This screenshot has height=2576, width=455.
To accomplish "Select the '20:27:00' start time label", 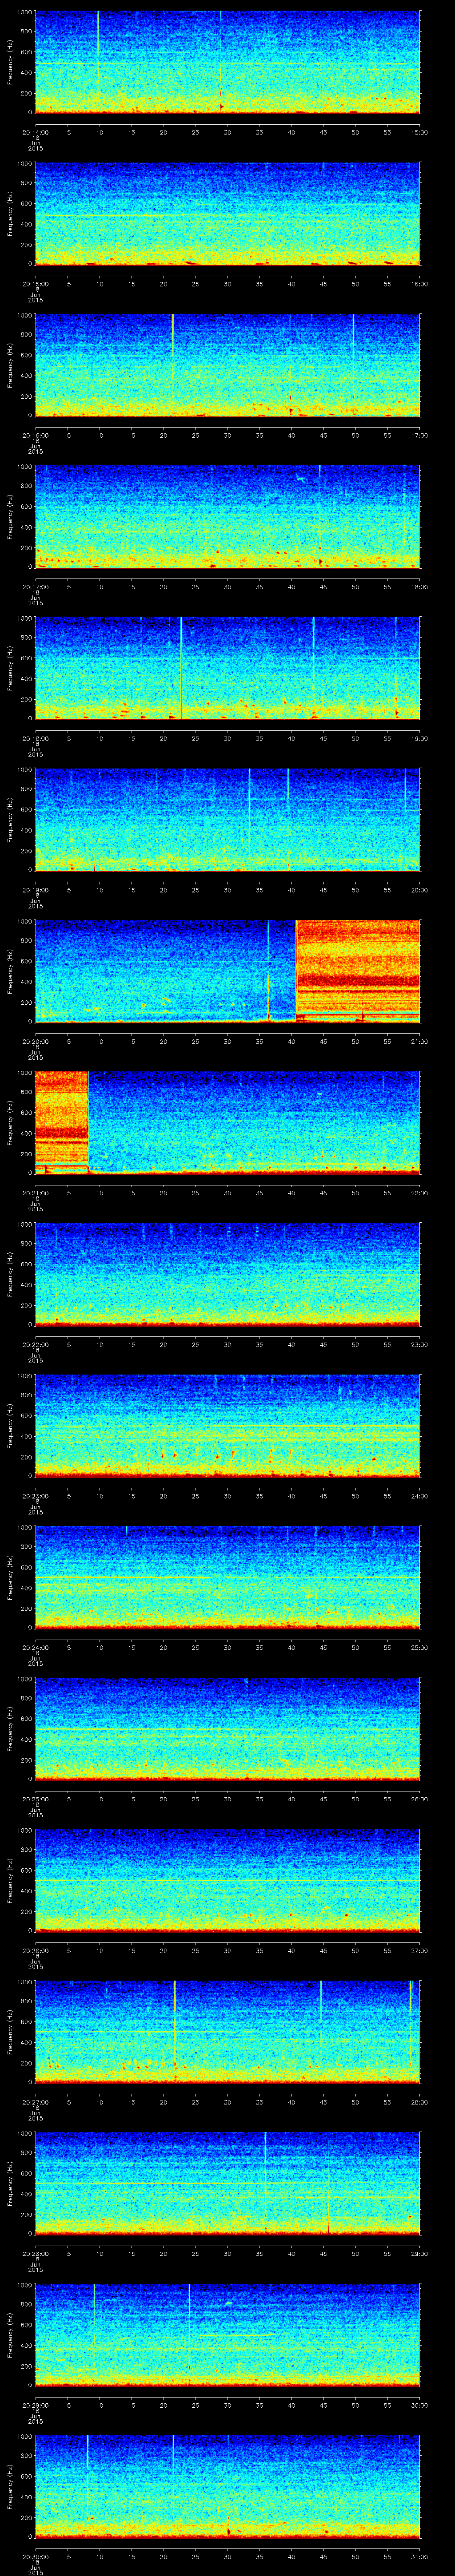I will pyautogui.click(x=35, y=2102).
